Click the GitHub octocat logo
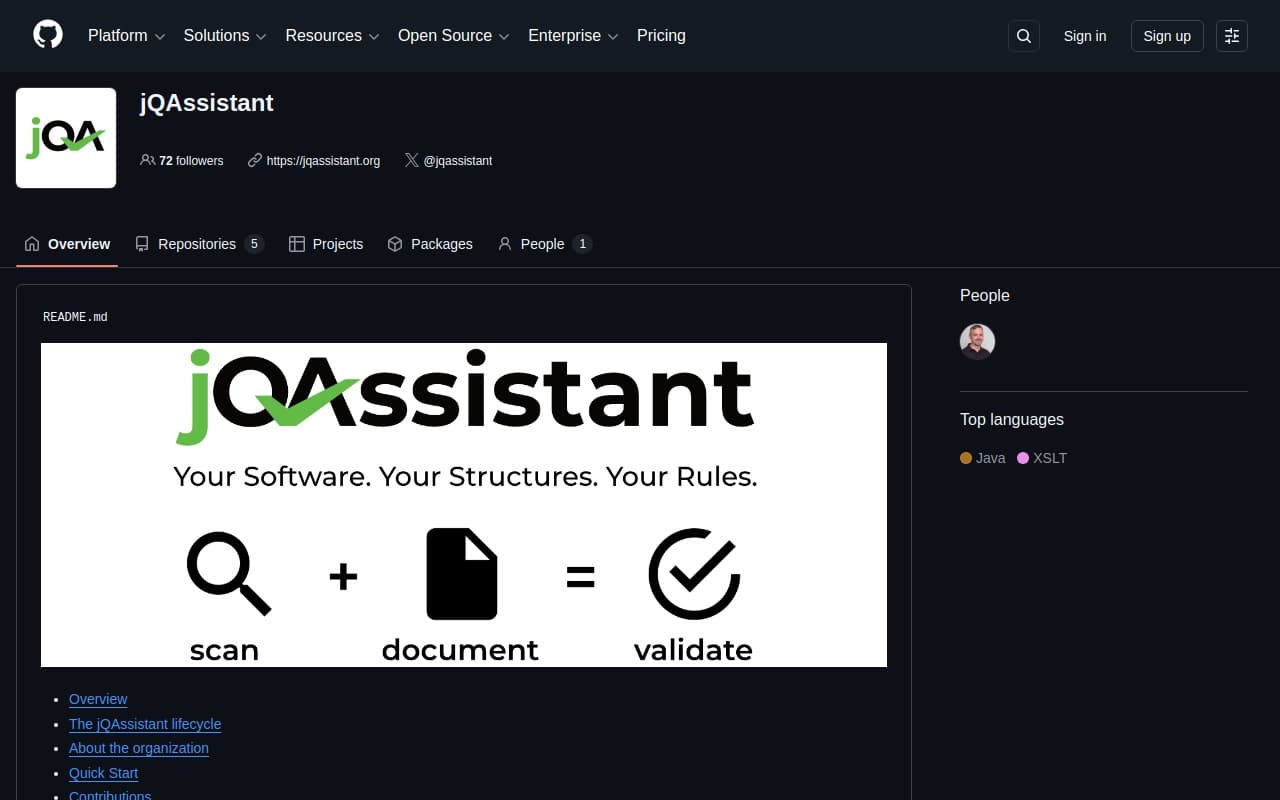The width and height of the screenshot is (1280, 800). click(x=47, y=35)
